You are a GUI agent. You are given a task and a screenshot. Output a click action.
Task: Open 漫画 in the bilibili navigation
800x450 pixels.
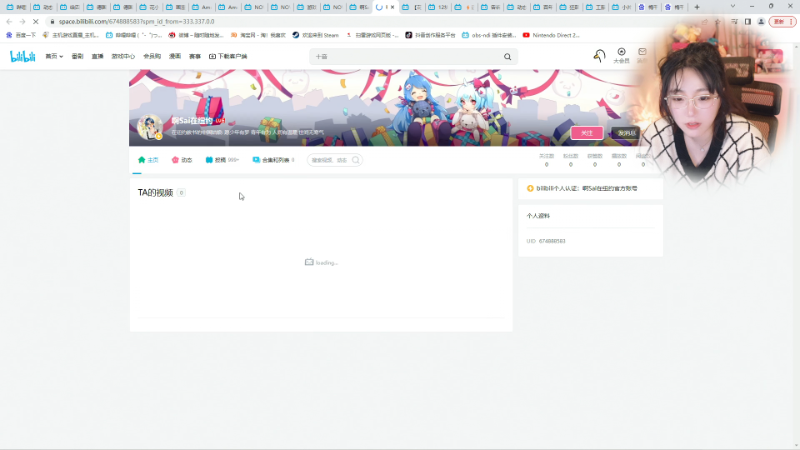(x=175, y=56)
